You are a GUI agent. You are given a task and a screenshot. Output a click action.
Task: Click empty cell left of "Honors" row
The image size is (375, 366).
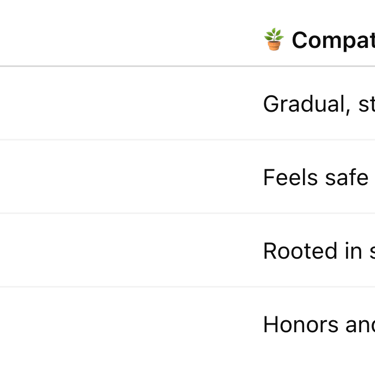pyautogui.click(x=128, y=326)
